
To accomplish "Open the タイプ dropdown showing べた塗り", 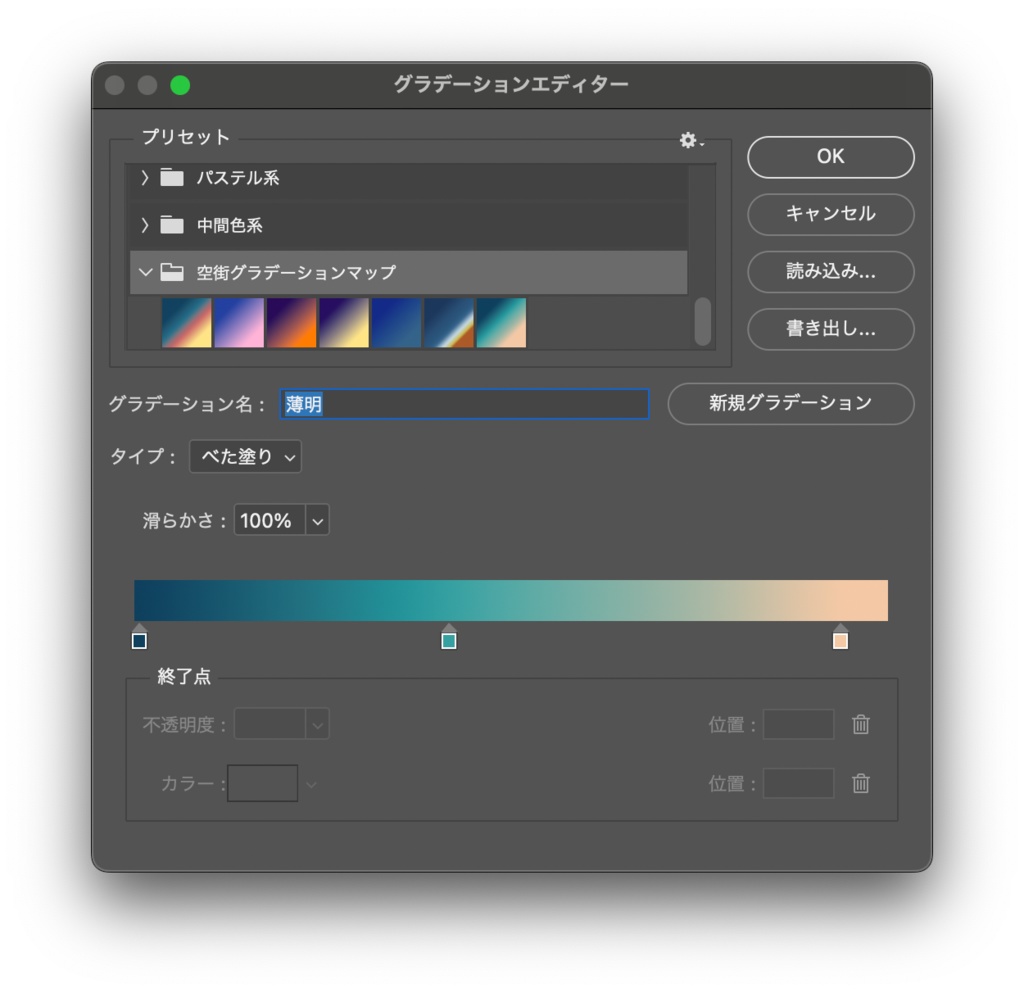I will (x=246, y=456).
